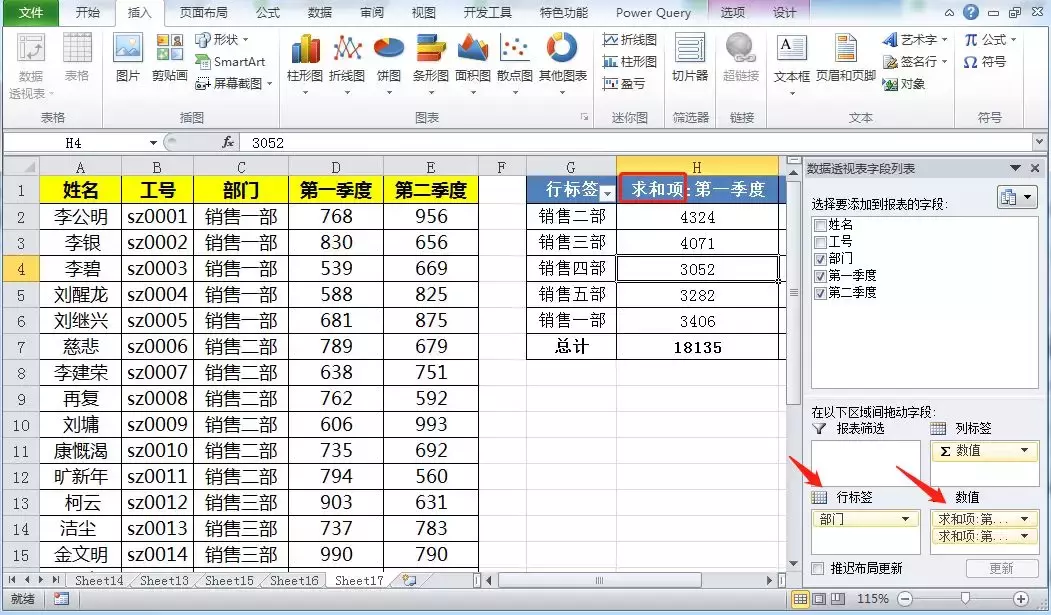Open the Σ 数值 dropdown in column labels area
This screenshot has height=615, width=1051.
(x=1025, y=451)
